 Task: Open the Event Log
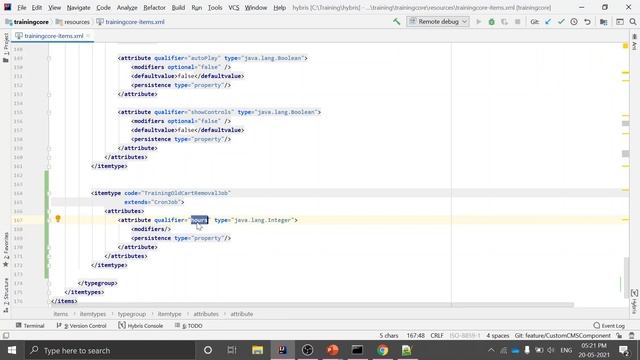coord(609,325)
